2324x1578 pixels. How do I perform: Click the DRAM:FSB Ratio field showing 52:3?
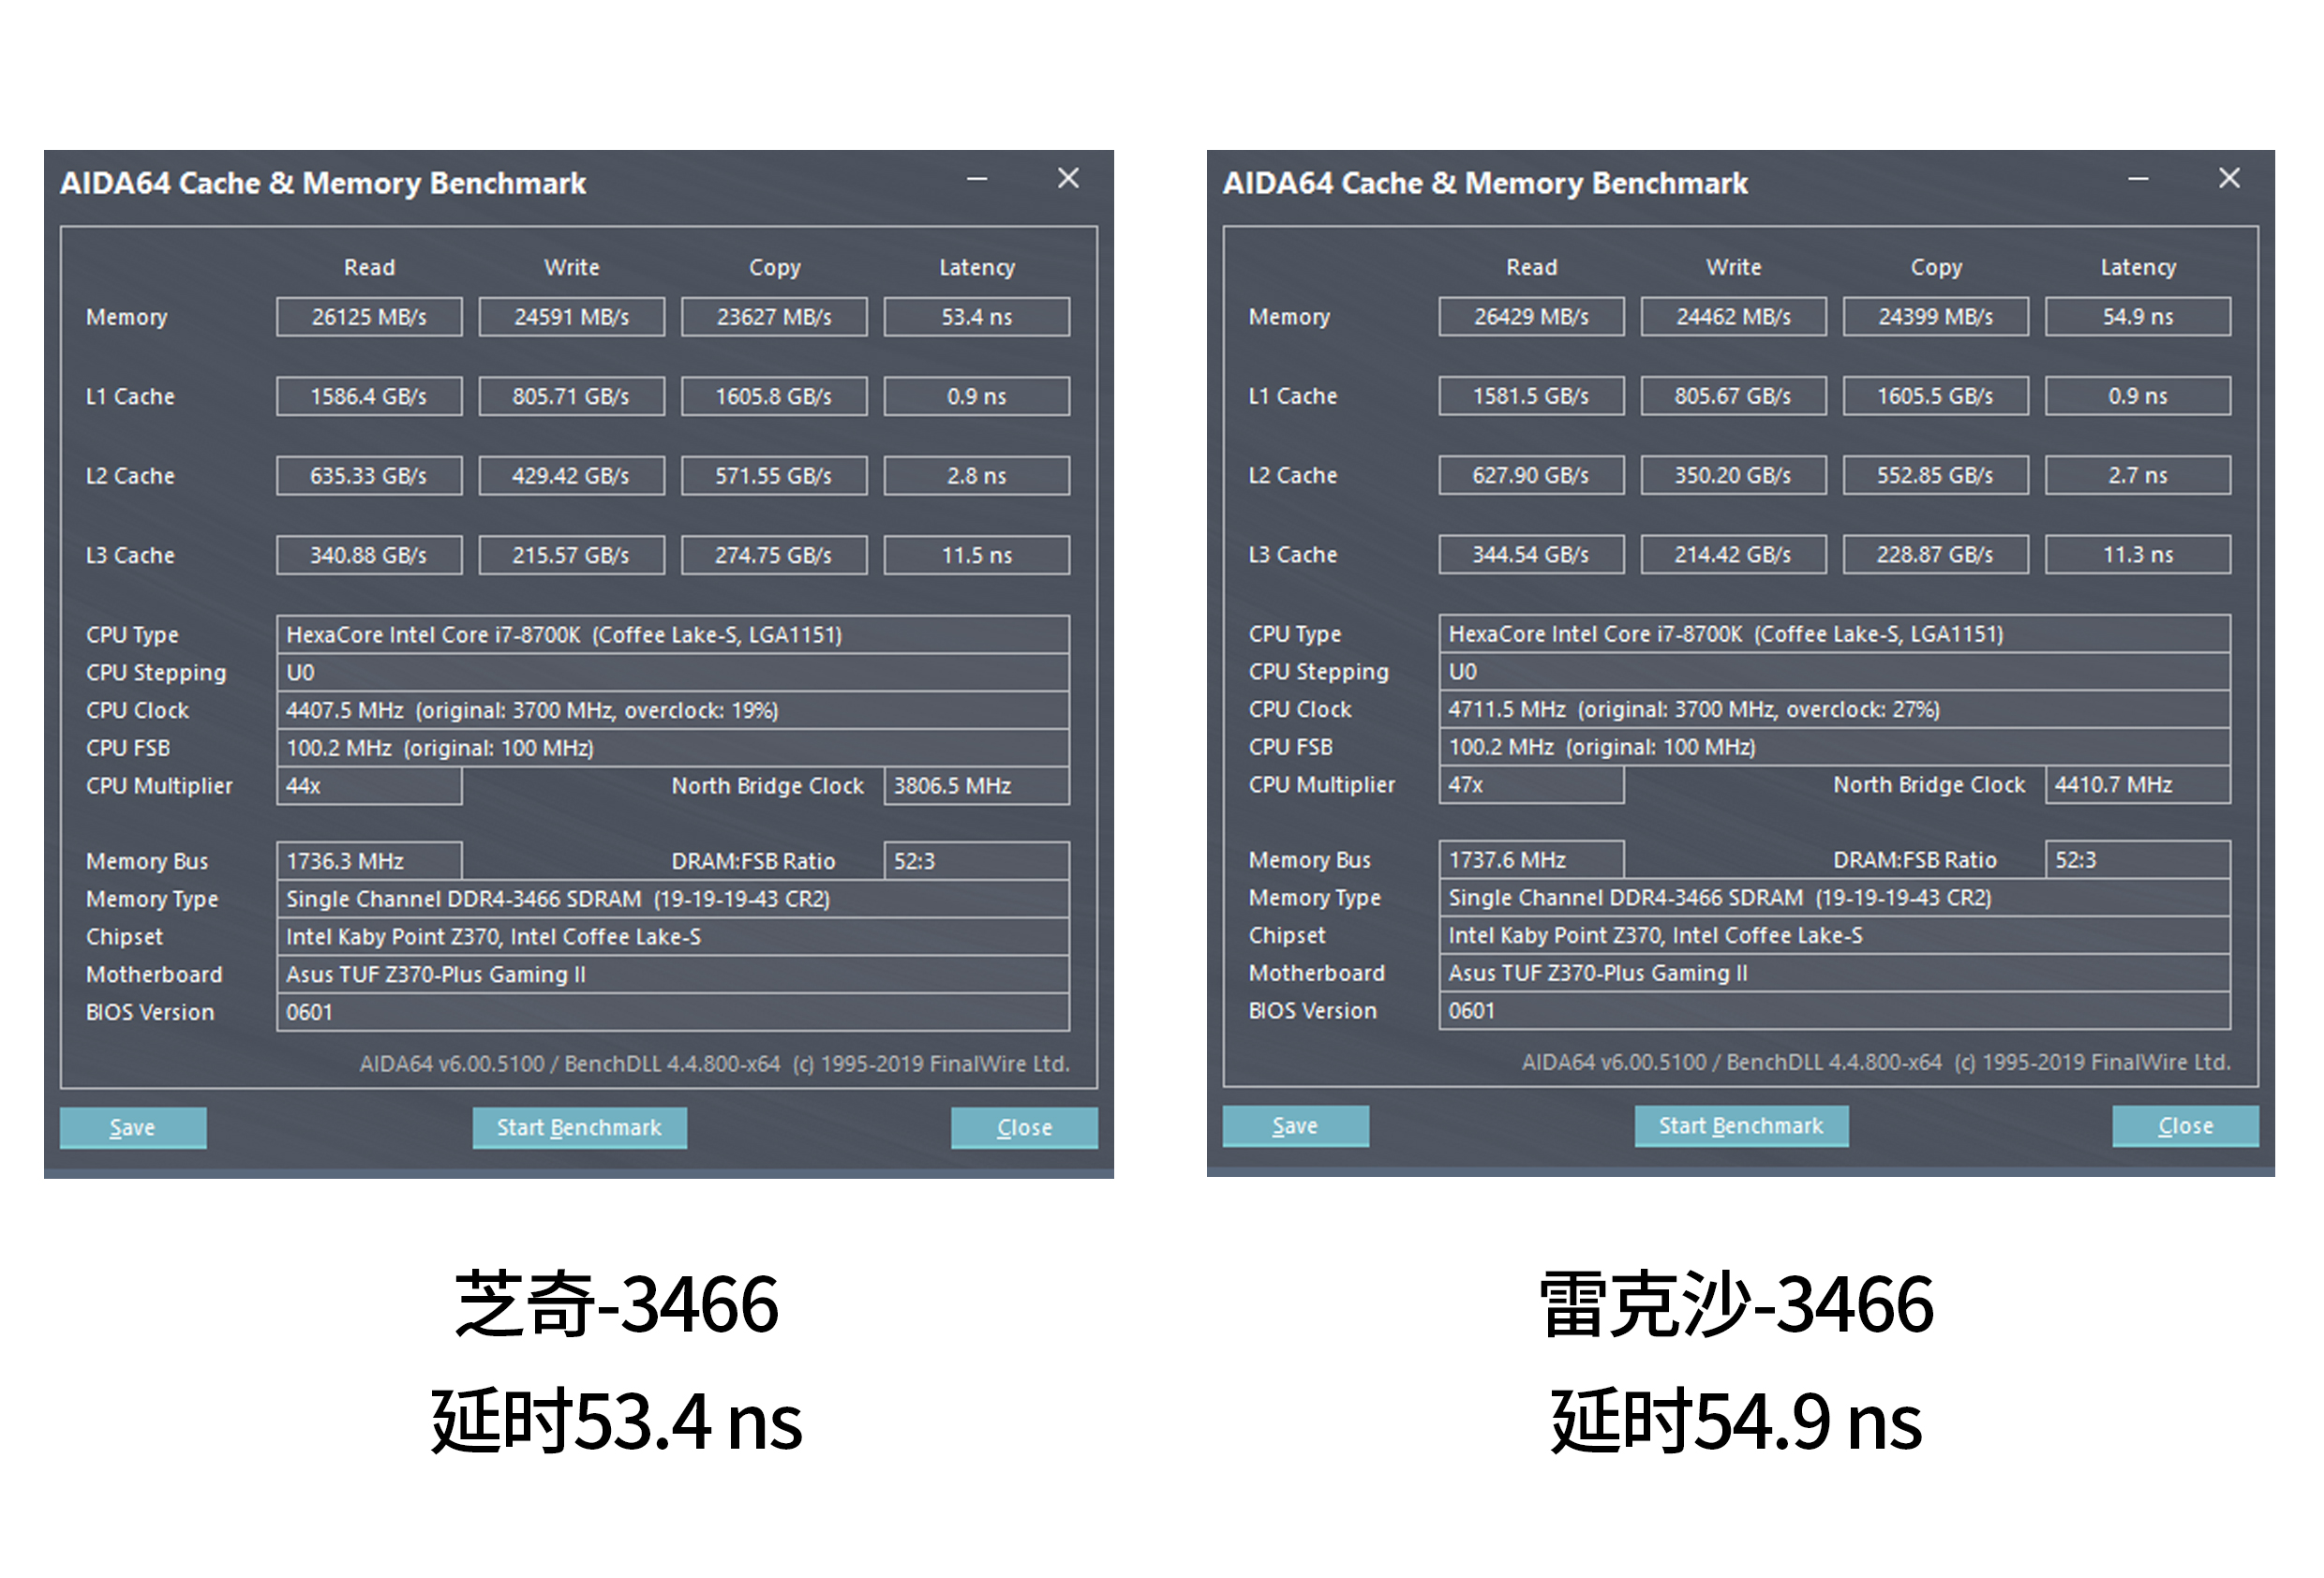(976, 860)
